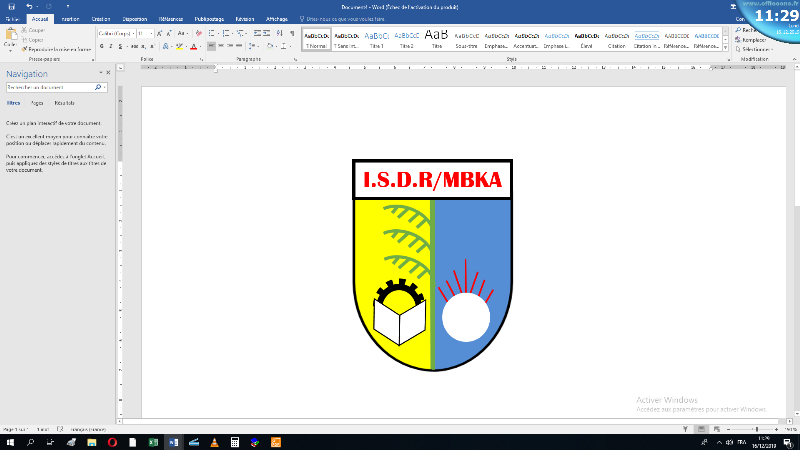Switch to the Disposition tab
Screen dimensions: 800x450
135,19
